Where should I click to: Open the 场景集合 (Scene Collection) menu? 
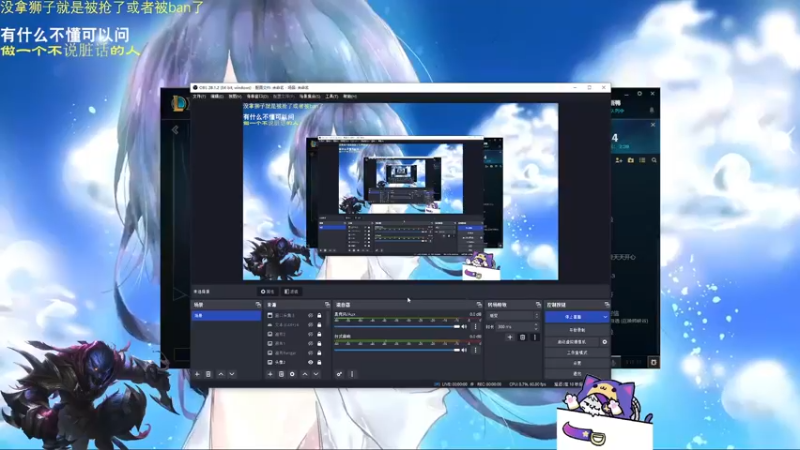[x=310, y=96]
